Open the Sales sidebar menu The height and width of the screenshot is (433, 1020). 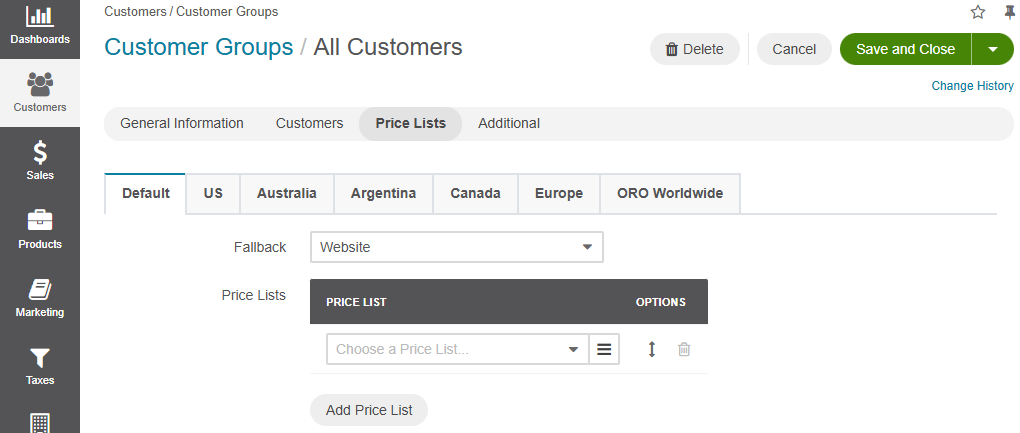click(40, 160)
